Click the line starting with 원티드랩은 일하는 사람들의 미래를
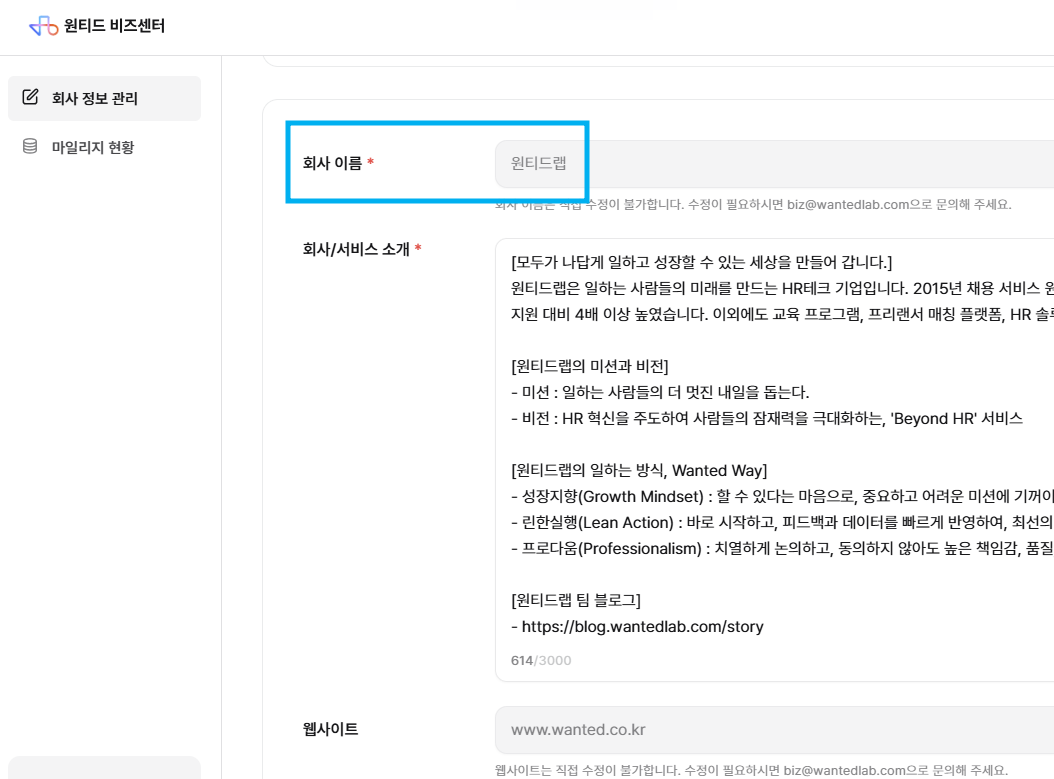This screenshot has width=1054, height=779. pyautogui.click(x=782, y=288)
